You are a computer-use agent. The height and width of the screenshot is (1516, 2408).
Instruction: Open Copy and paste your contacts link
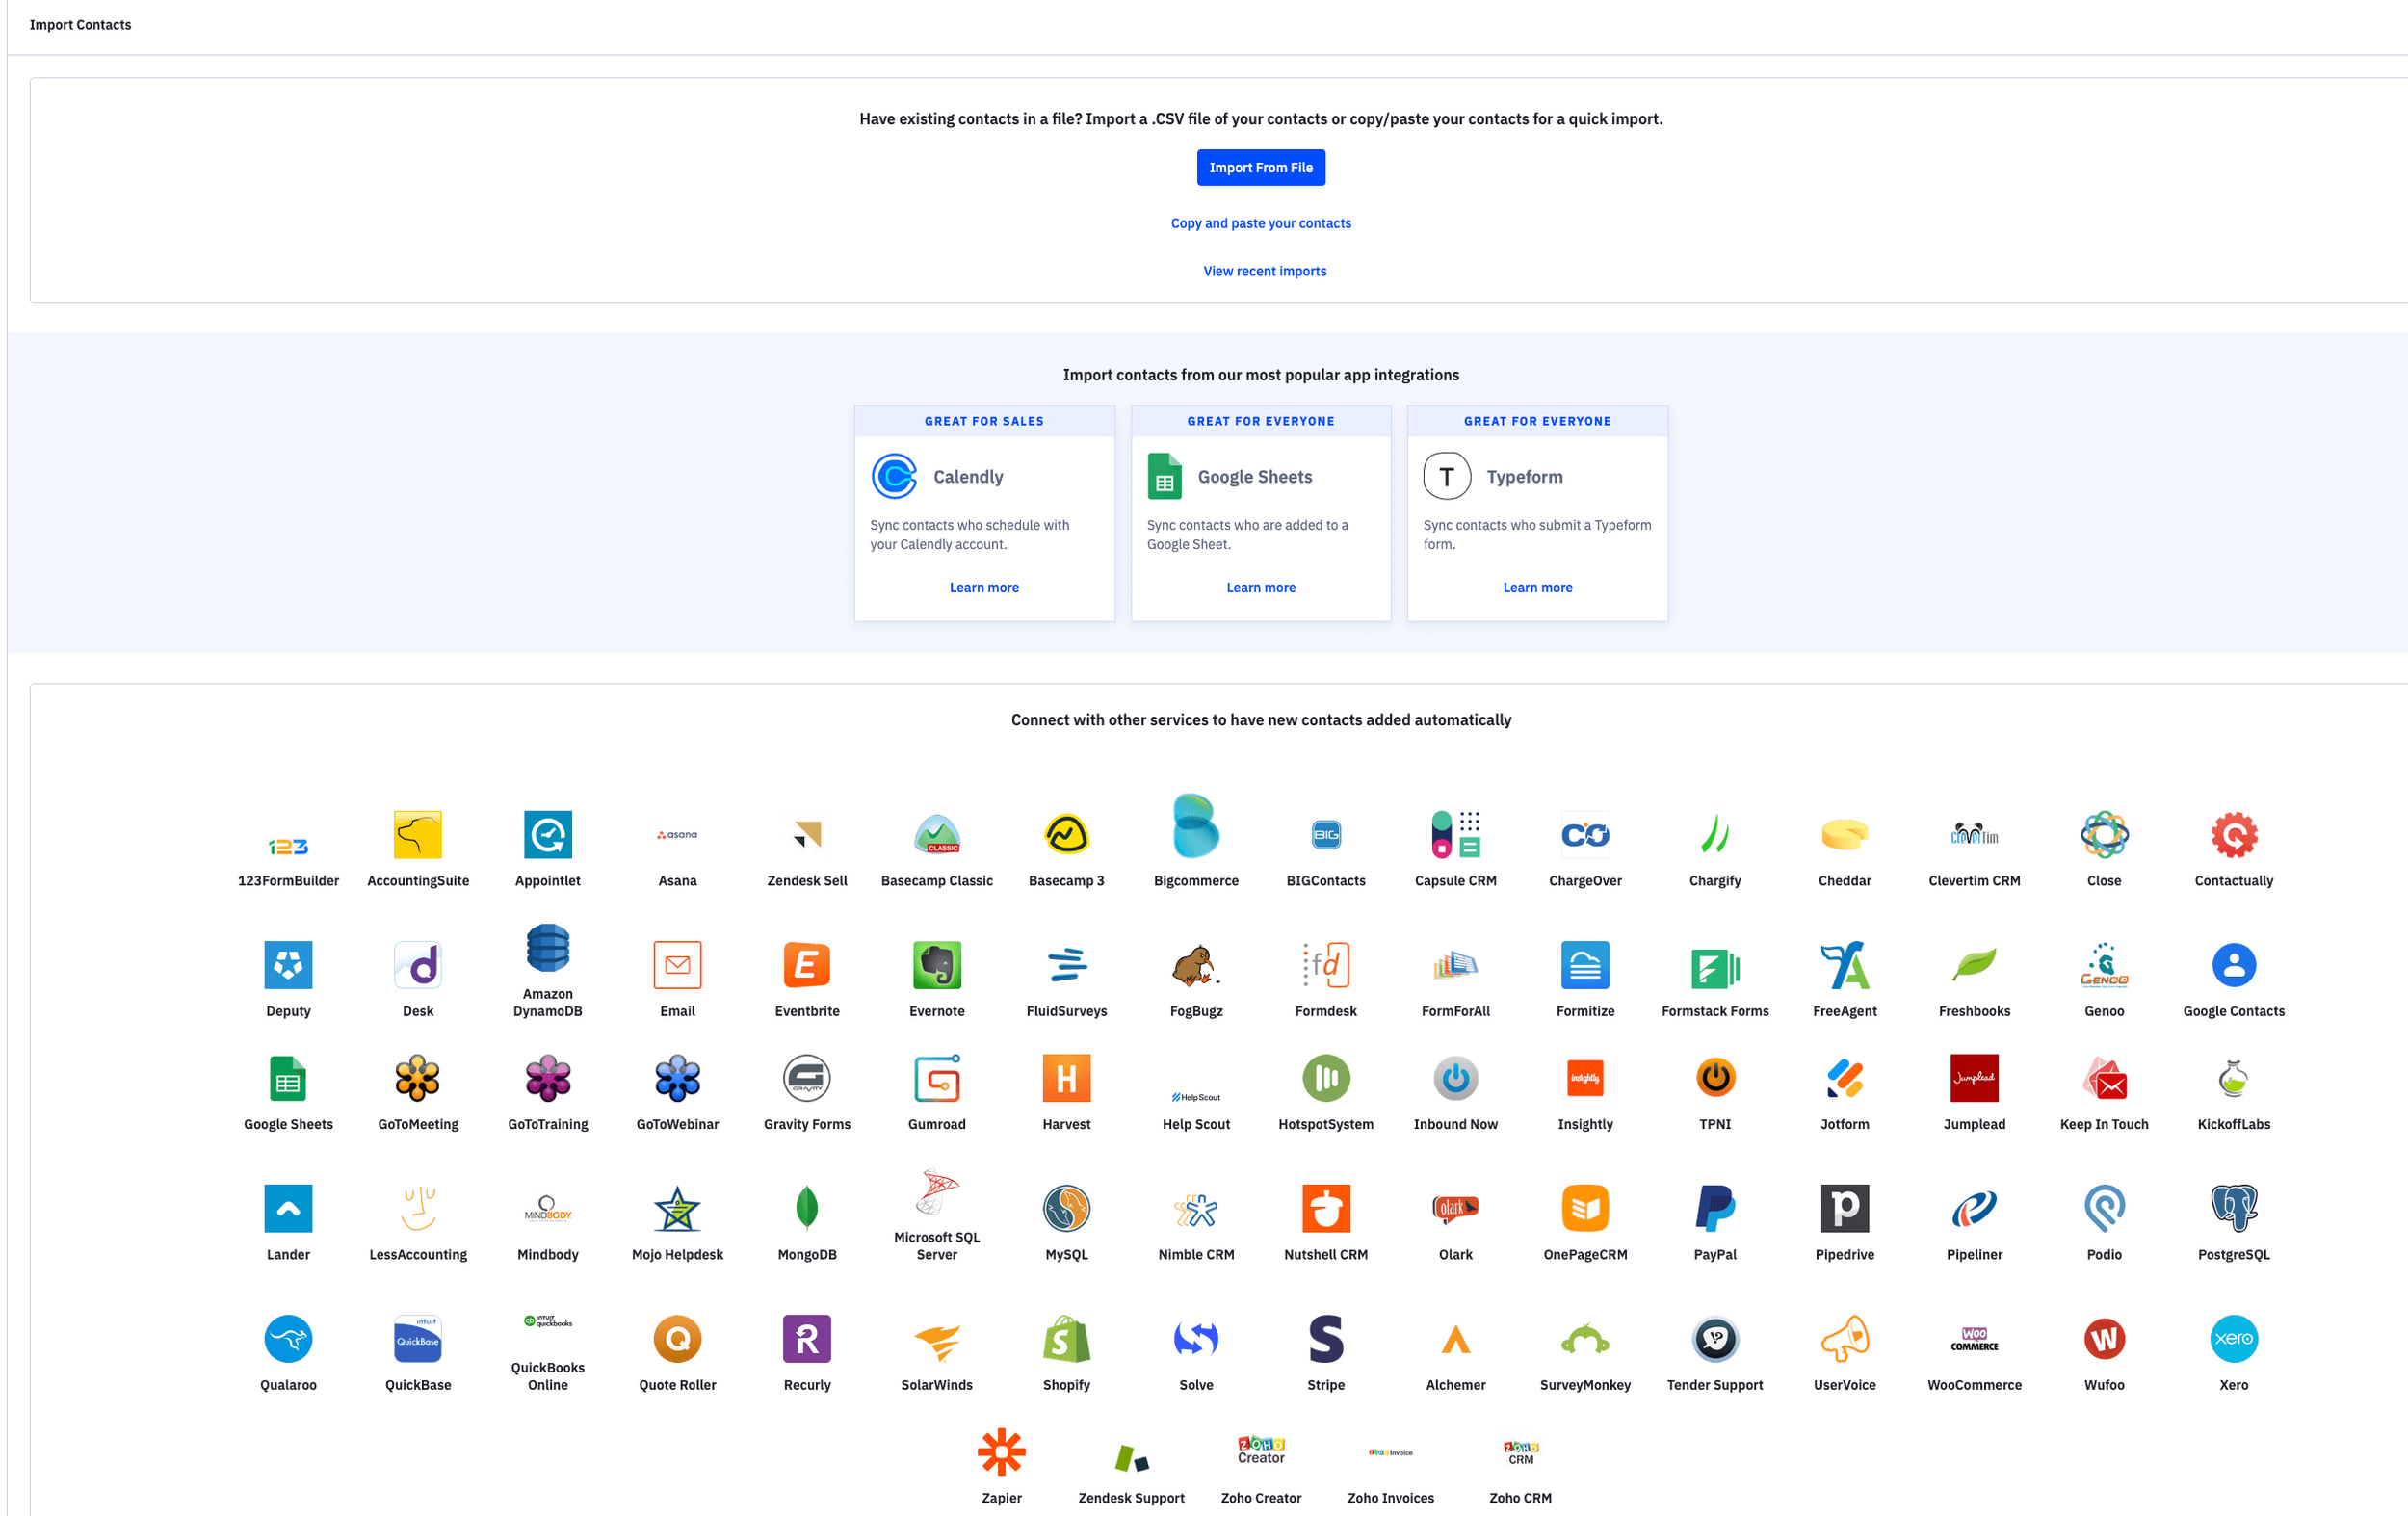point(1260,223)
